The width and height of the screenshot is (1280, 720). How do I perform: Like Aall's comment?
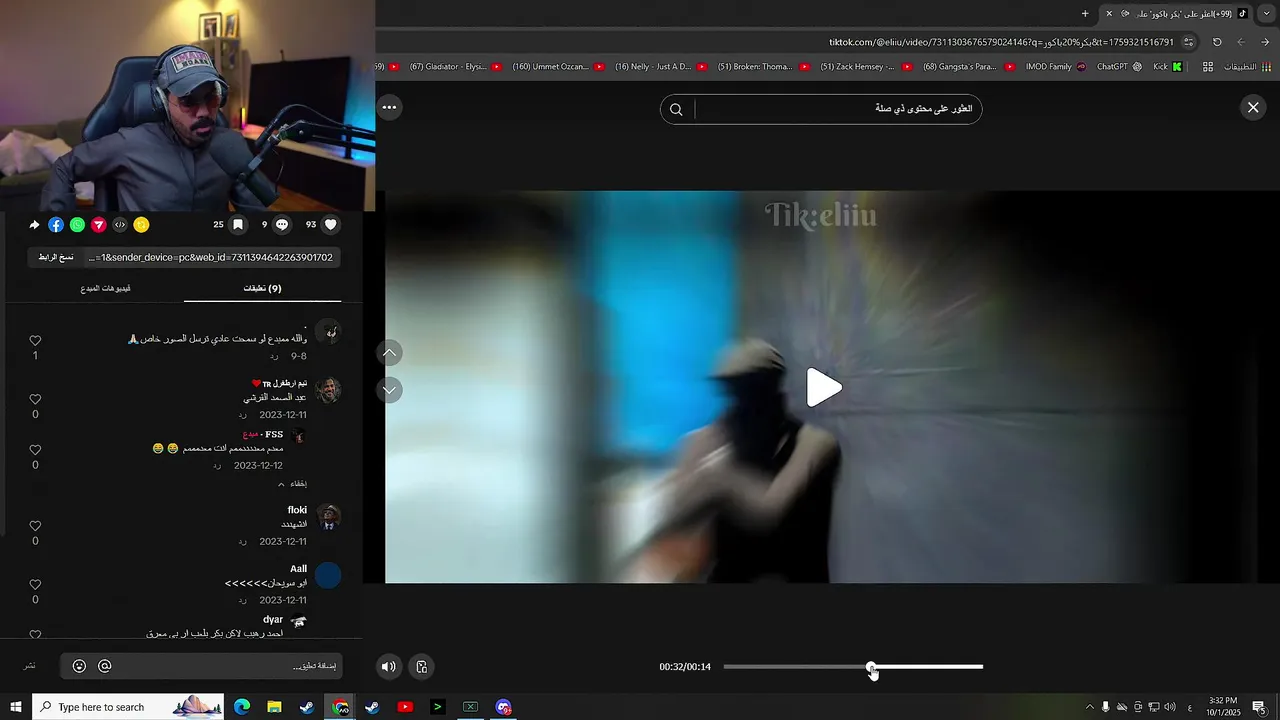35,584
